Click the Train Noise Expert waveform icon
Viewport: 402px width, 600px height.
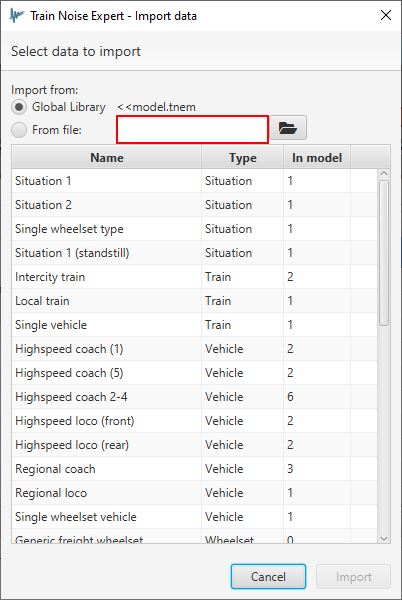coord(16,16)
